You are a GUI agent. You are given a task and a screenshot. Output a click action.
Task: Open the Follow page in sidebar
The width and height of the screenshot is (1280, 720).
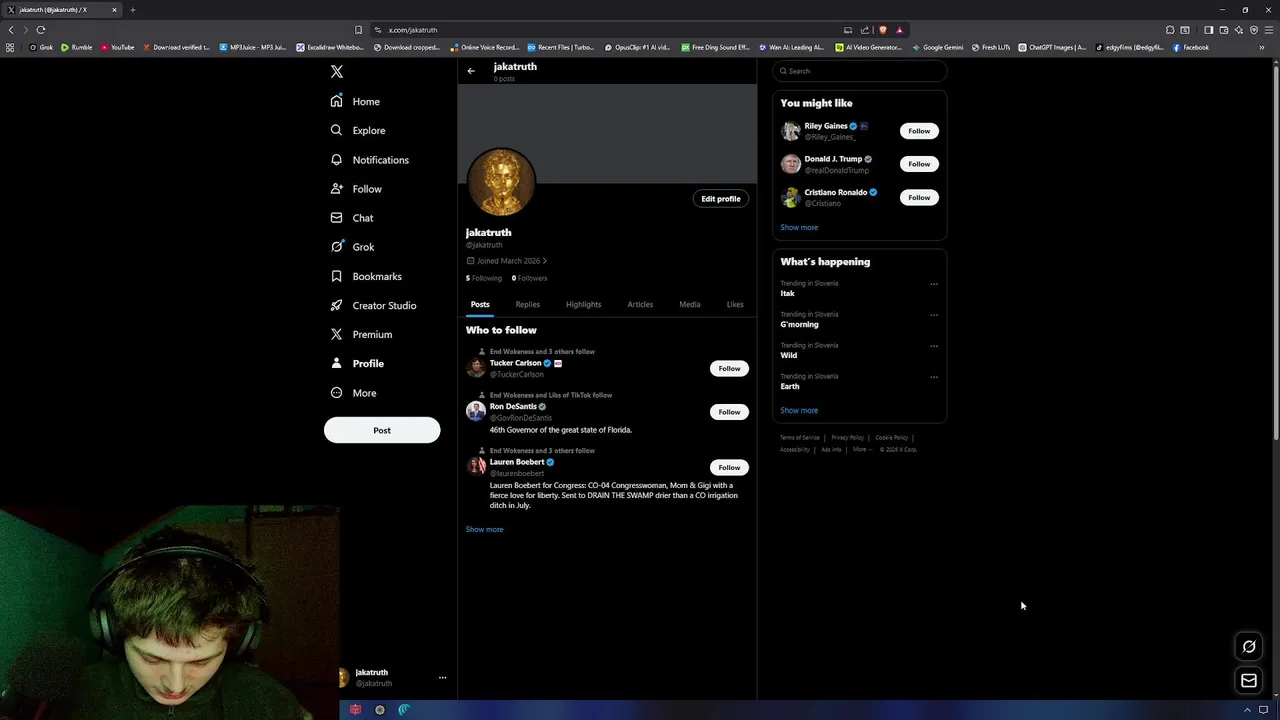point(357,189)
